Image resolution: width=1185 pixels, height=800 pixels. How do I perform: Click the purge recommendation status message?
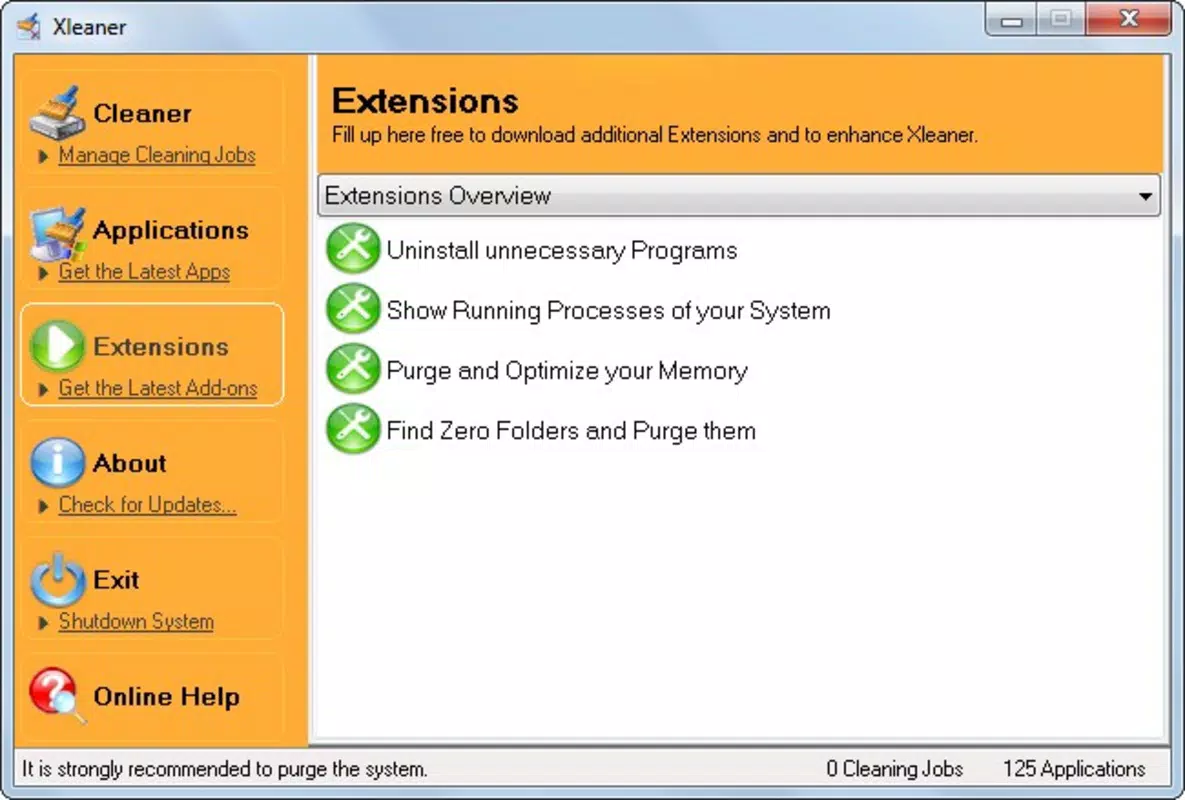click(225, 769)
